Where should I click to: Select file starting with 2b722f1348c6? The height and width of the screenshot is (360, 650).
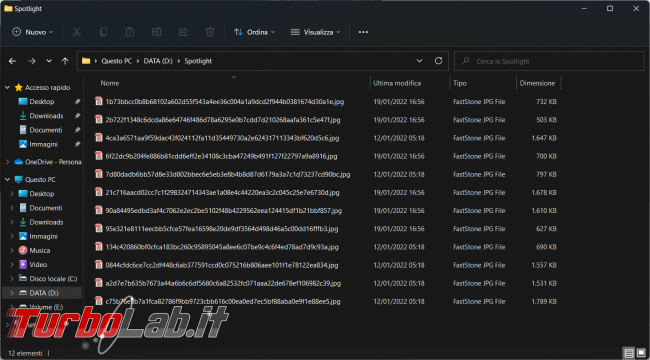[223, 120]
